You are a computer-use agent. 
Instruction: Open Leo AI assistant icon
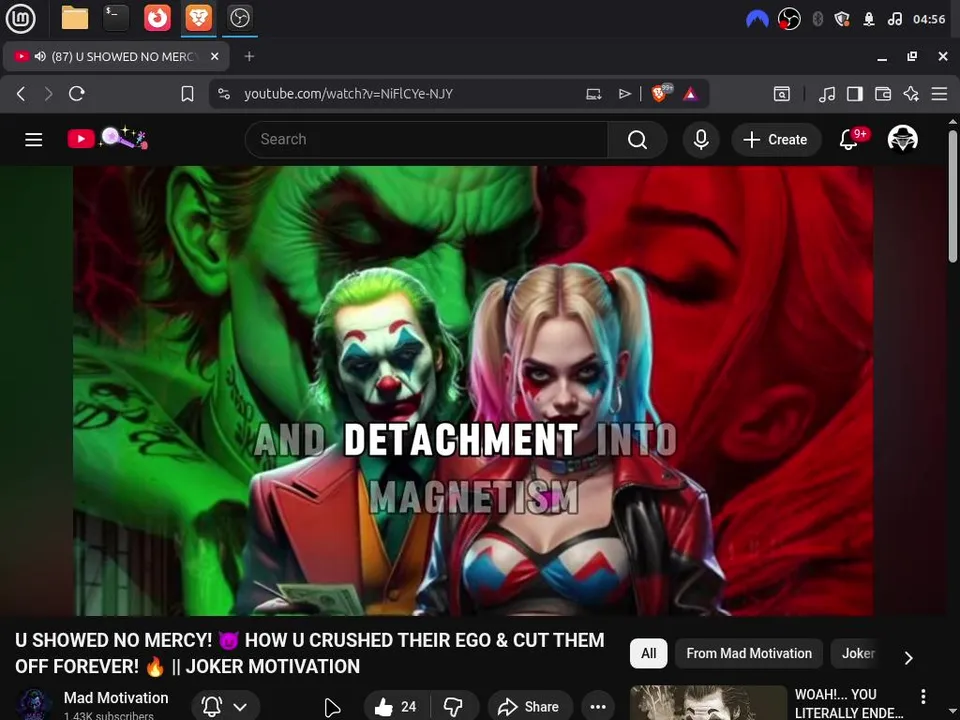pyautogui.click(x=911, y=94)
